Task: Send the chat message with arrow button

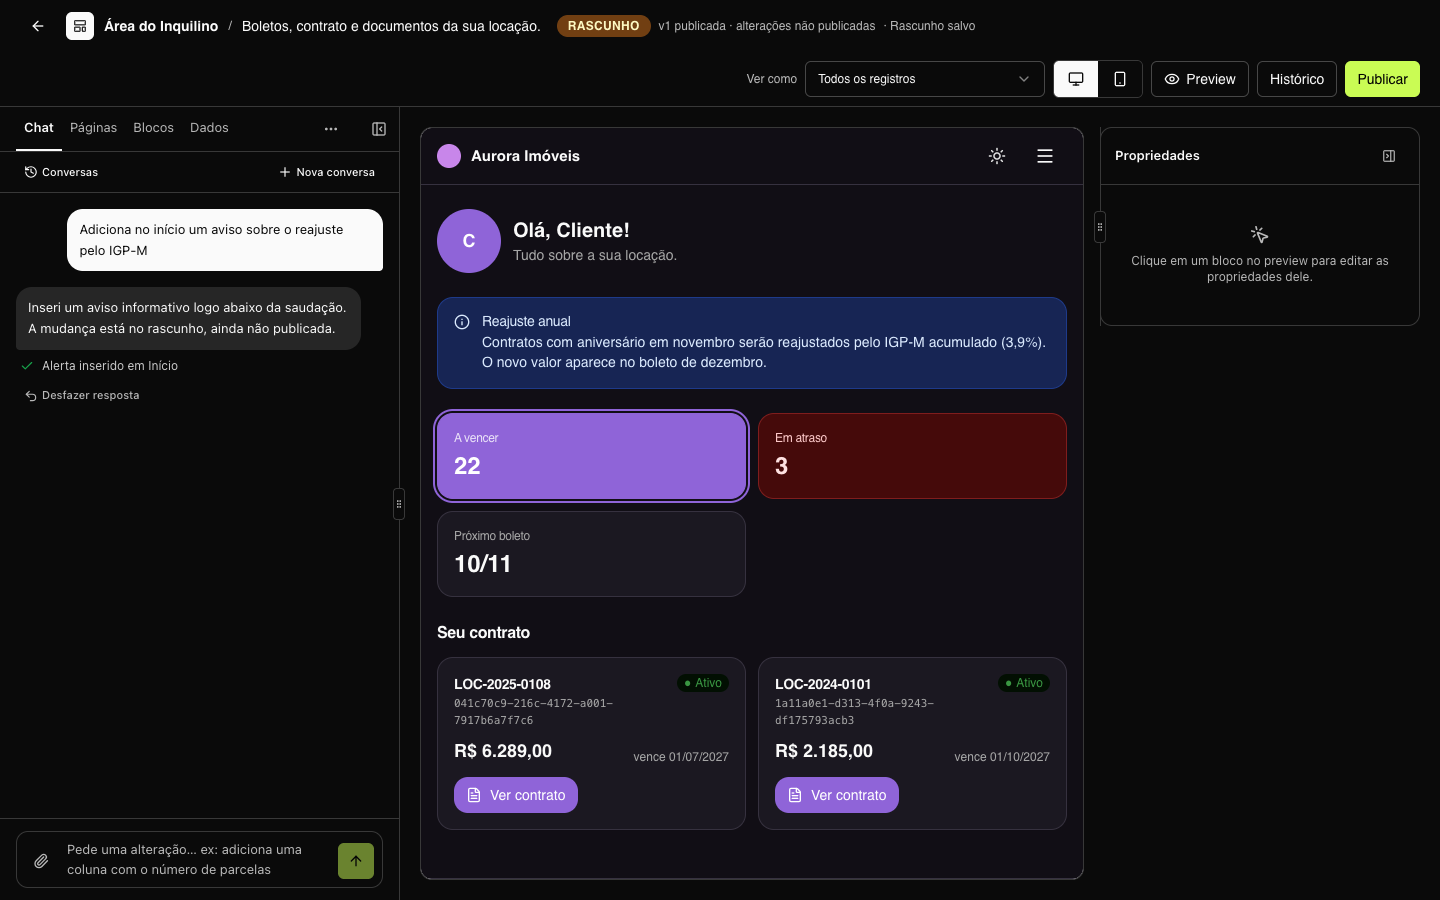Action: click(x=356, y=860)
